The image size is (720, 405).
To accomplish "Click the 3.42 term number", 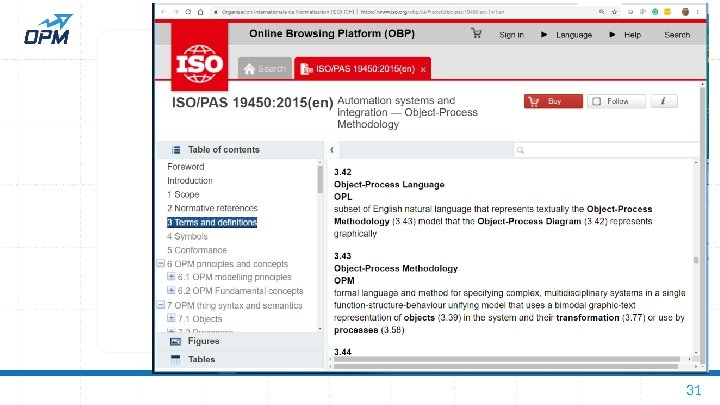I will coord(343,172).
